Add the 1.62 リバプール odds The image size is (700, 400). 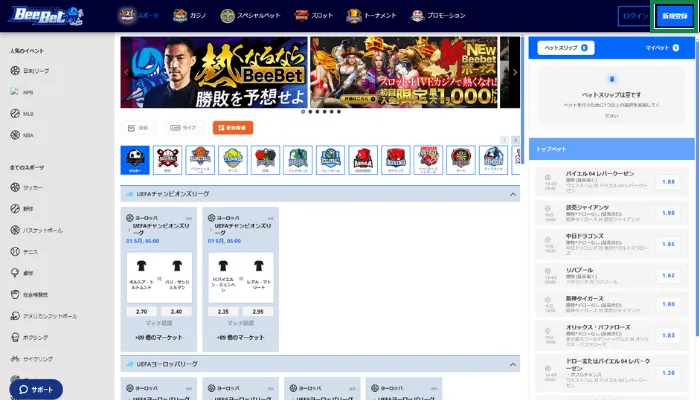[x=668, y=275]
